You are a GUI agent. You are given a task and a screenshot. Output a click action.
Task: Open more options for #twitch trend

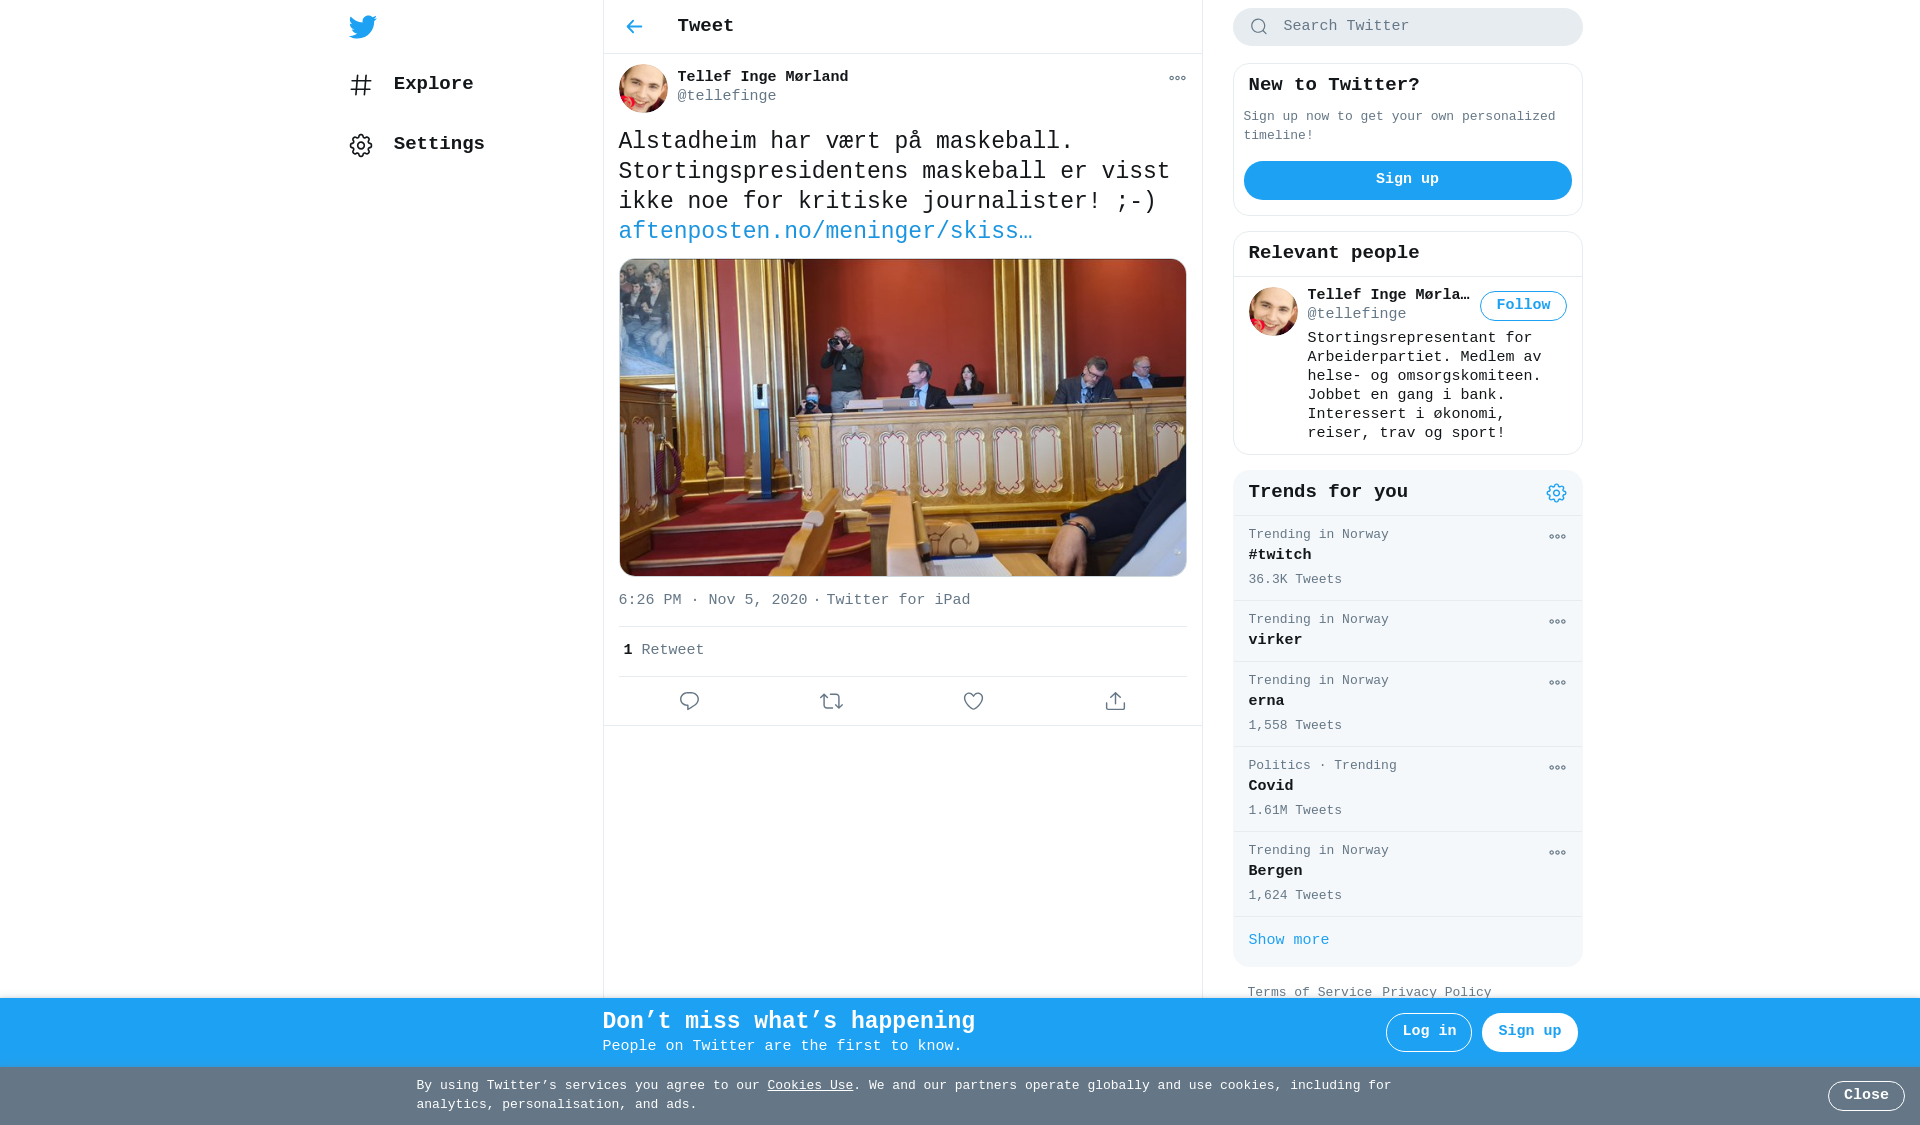tap(1557, 537)
